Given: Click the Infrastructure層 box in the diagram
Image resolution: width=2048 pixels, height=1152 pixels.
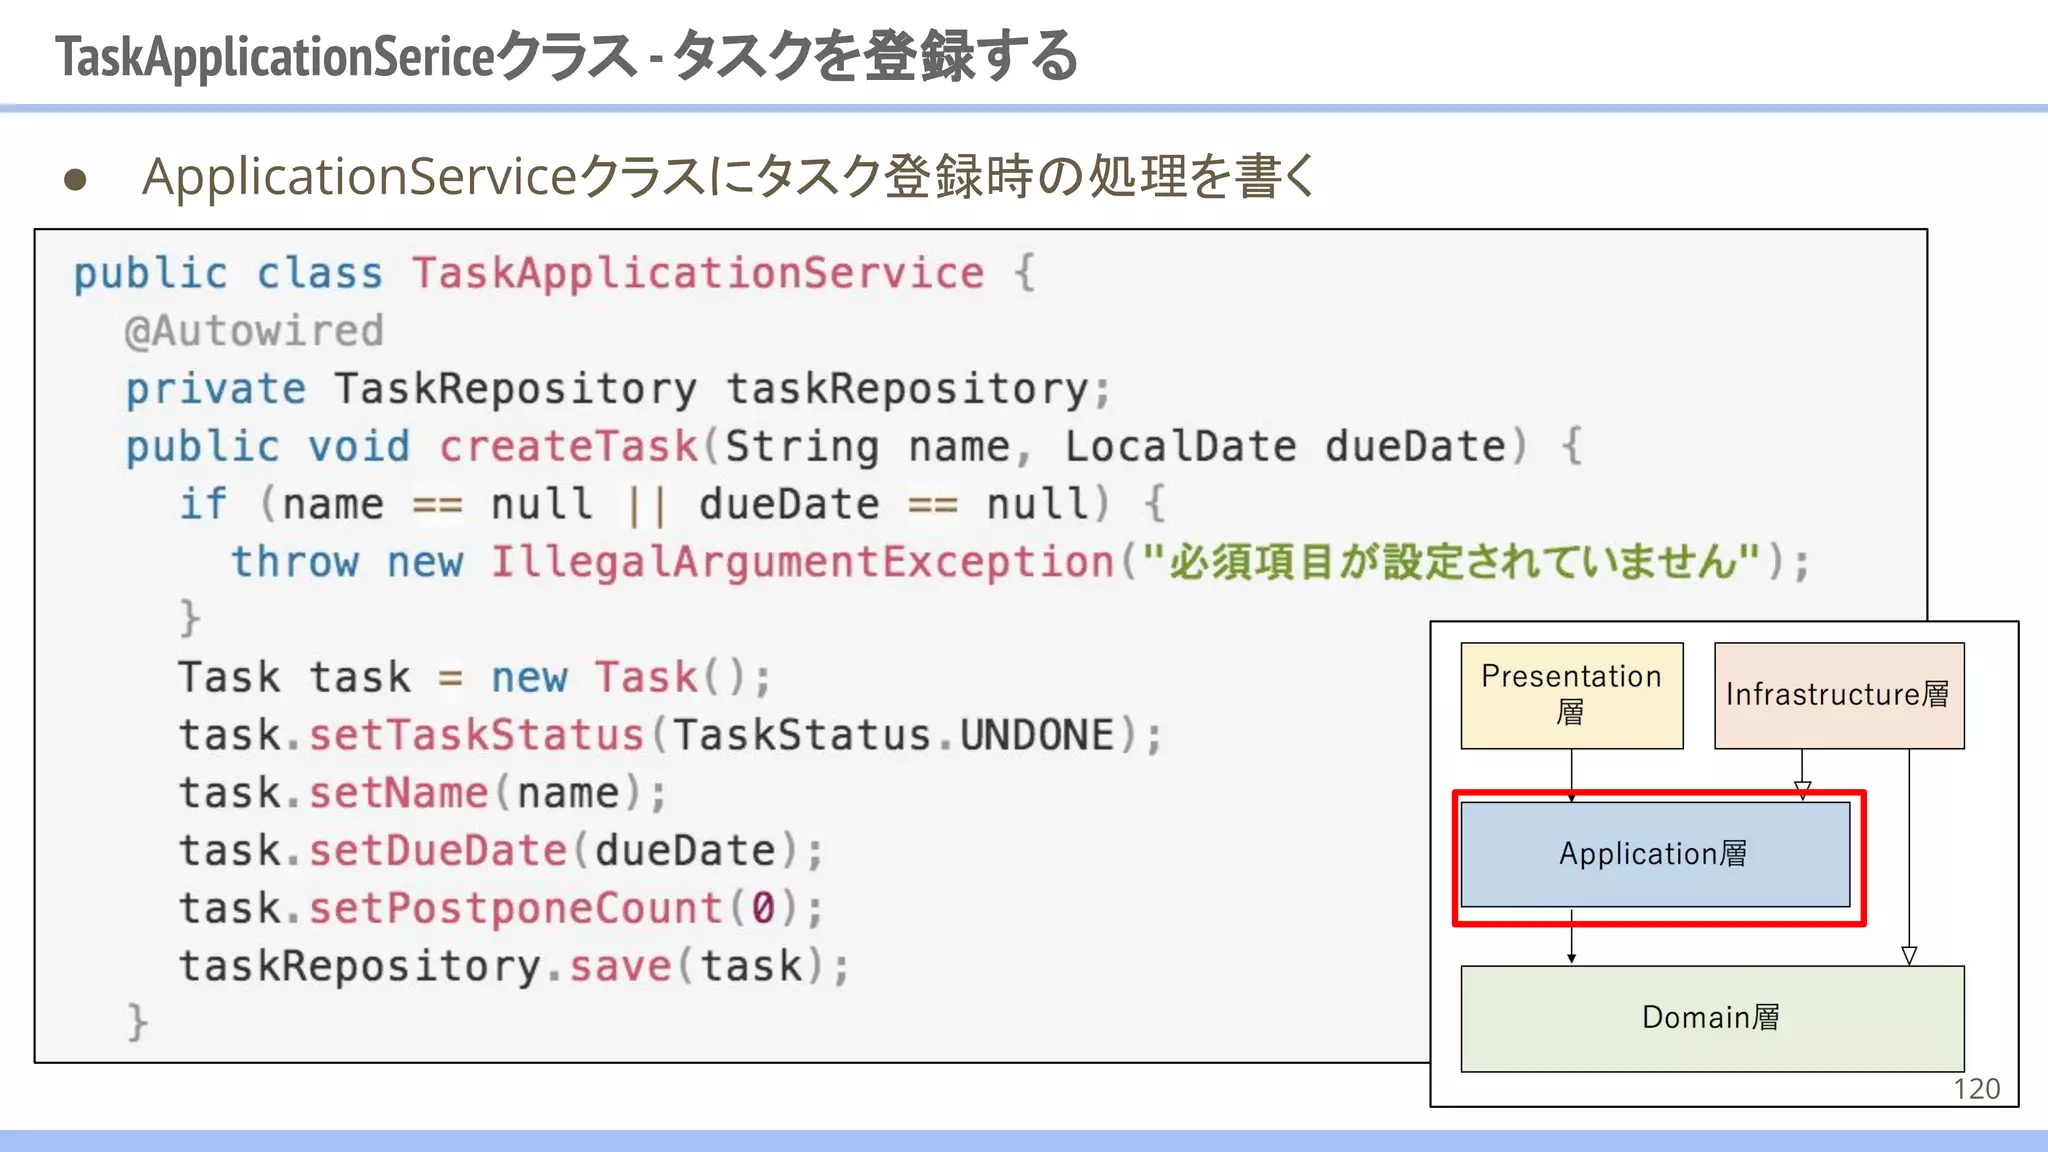Looking at the screenshot, I should (1839, 695).
